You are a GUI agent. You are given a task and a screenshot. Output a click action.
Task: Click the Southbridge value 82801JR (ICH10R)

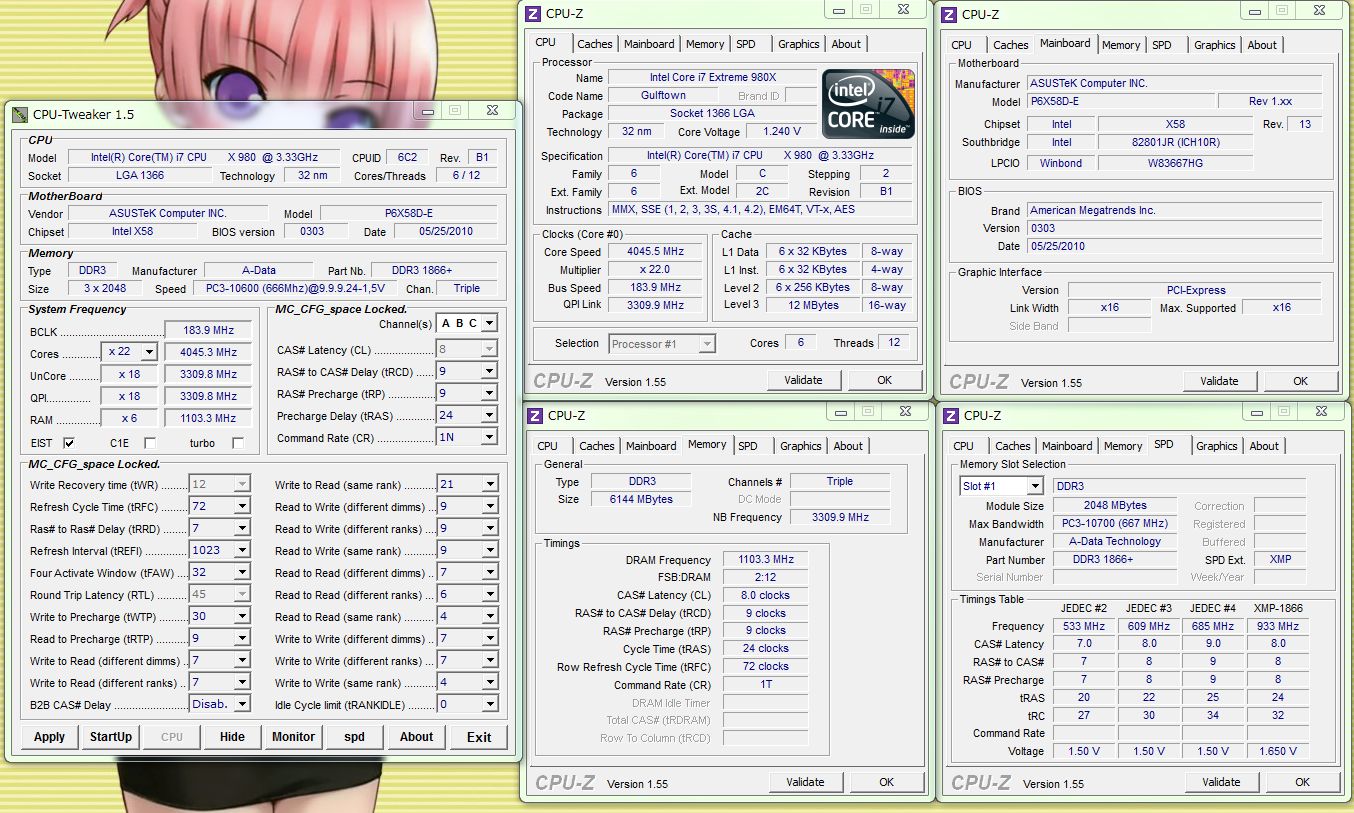click(x=1174, y=143)
